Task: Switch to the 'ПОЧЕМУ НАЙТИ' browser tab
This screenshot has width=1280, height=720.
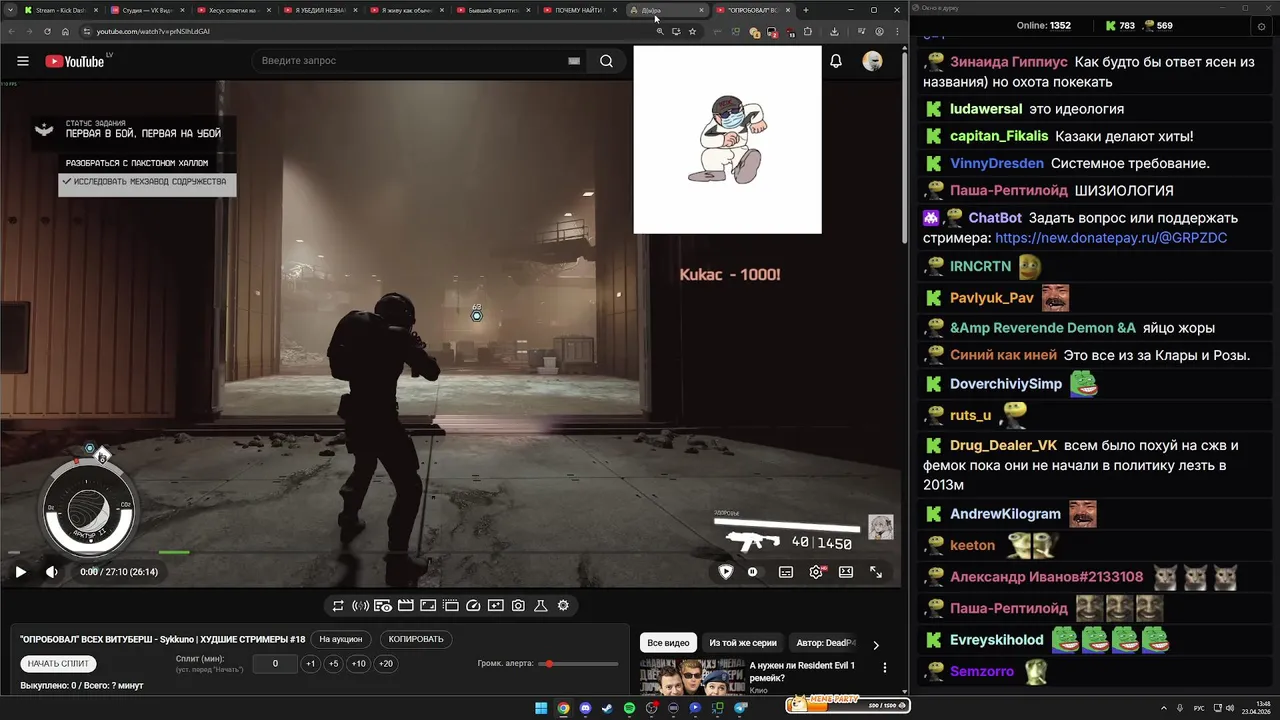Action: pos(580,10)
